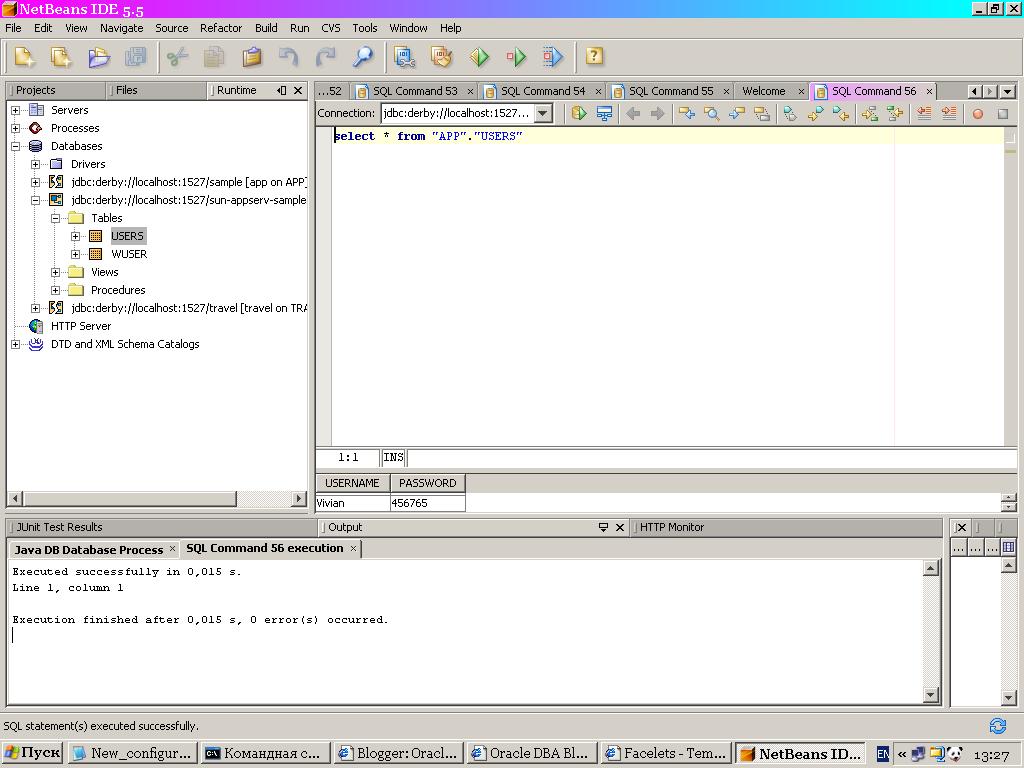
Task: Expand the Servers node
Action: coord(16,110)
